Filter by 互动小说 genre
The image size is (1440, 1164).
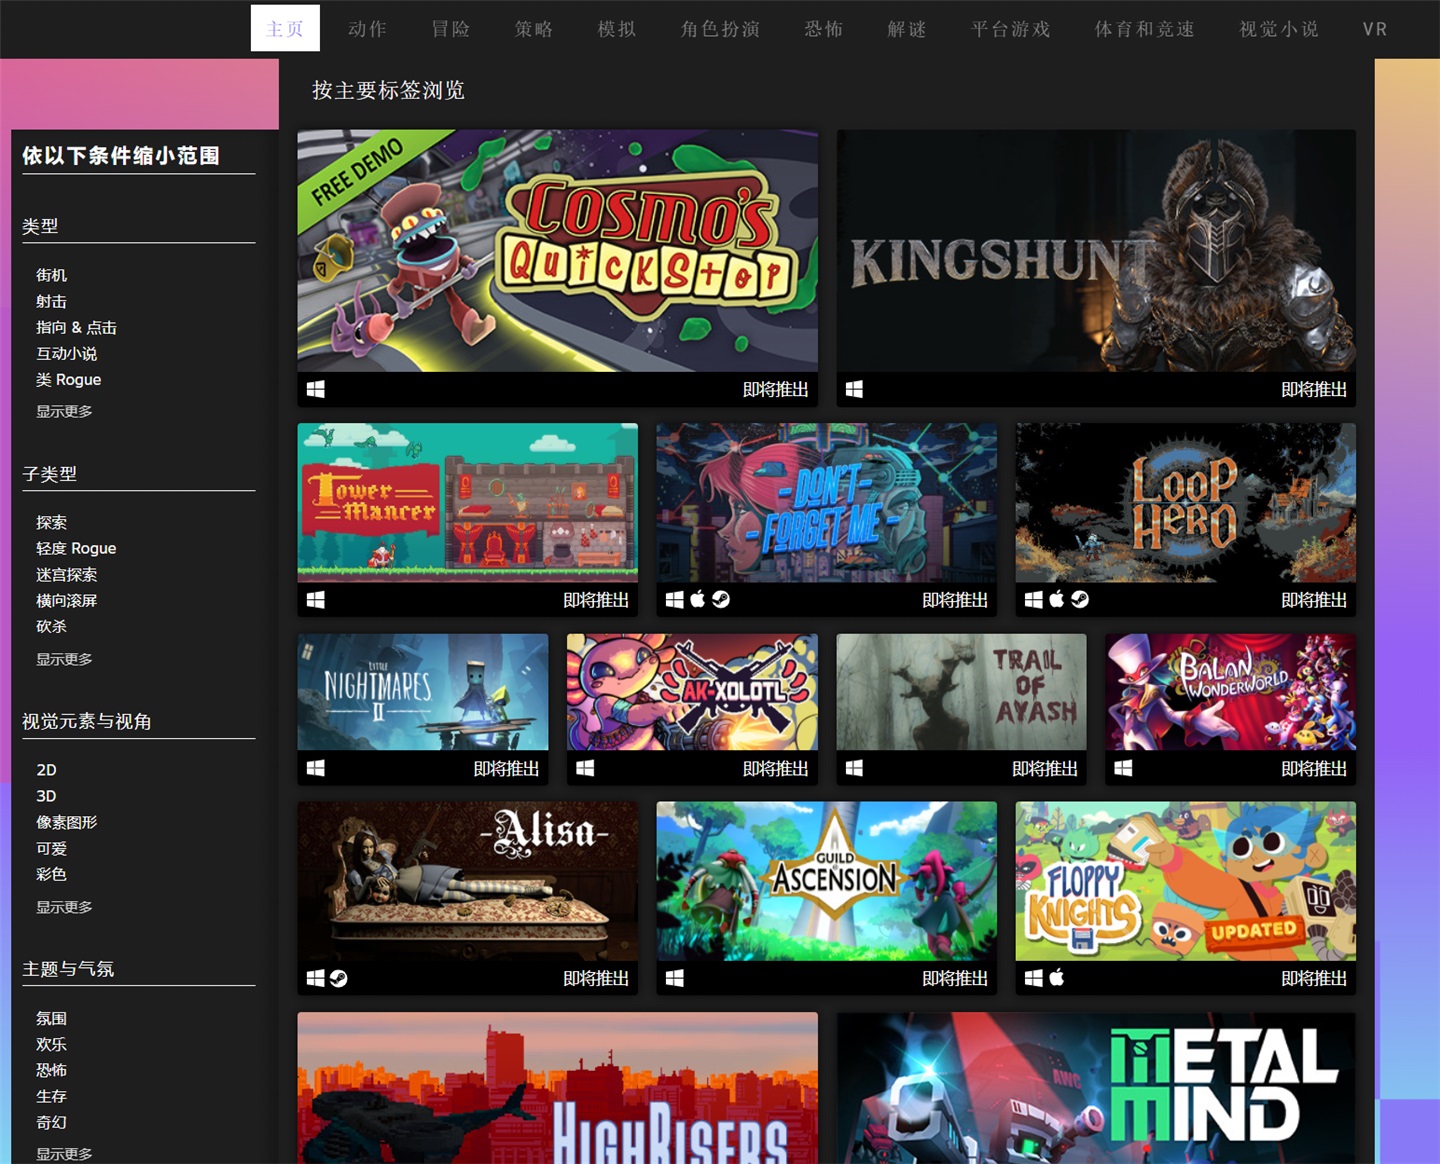(67, 353)
